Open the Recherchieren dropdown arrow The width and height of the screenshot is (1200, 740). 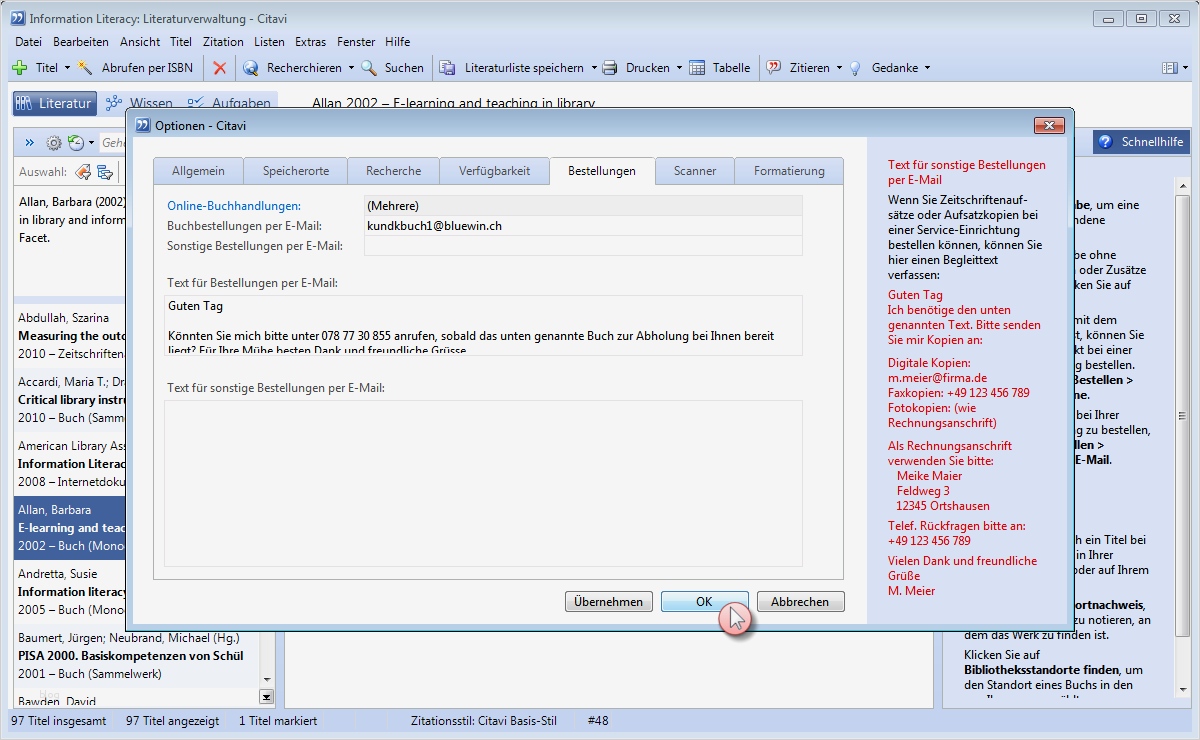(351, 68)
